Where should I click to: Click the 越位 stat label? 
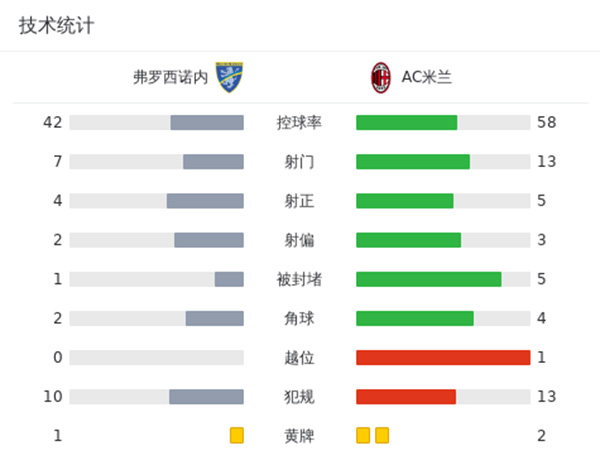299,357
